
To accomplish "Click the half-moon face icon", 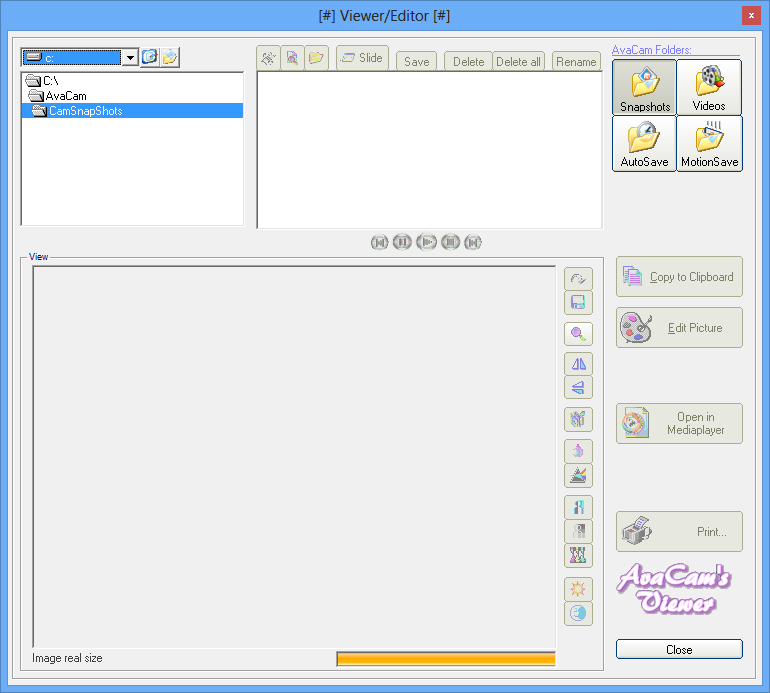I will click(578, 613).
